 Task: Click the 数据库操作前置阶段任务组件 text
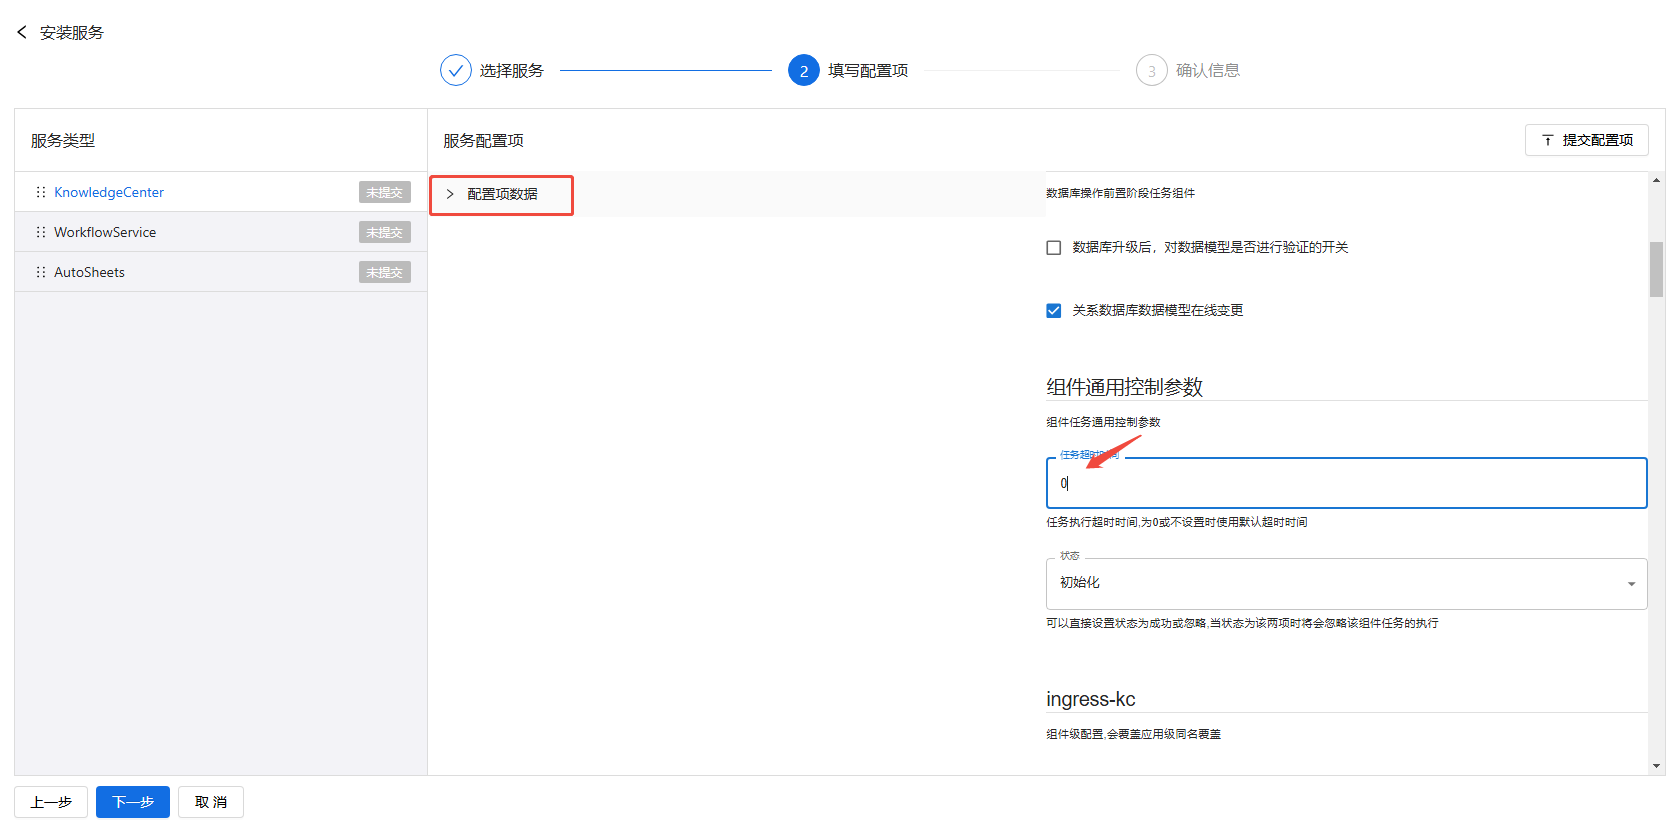[x=1120, y=193]
